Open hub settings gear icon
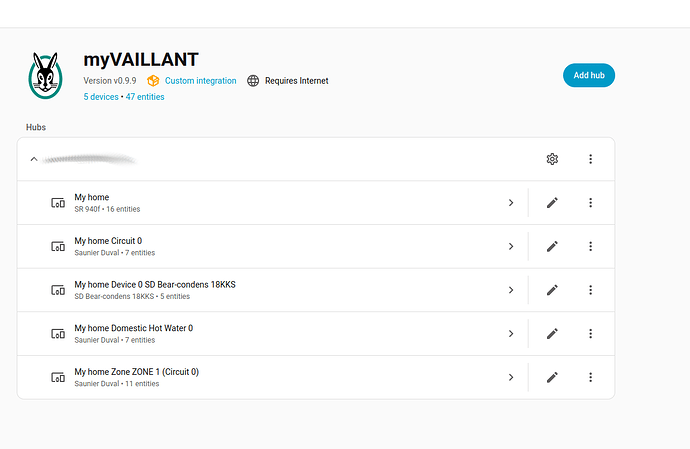This screenshot has width=690, height=449. click(x=552, y=159)
